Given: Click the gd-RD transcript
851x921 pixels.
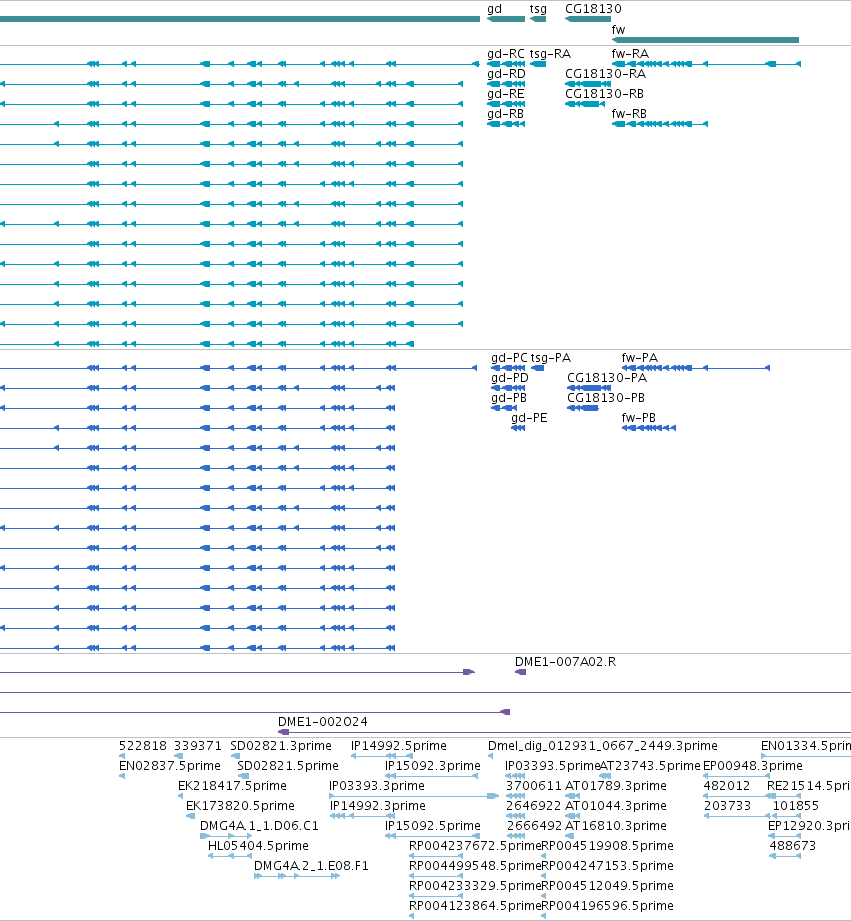Looking at the screenshot, I should coord(506,84).
